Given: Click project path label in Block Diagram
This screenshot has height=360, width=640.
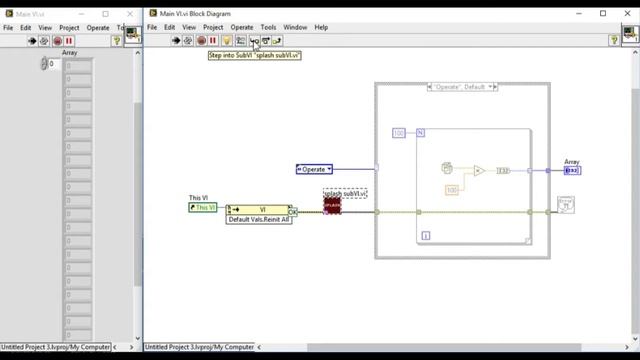Looking at the screenshot, I should [199, 347].
